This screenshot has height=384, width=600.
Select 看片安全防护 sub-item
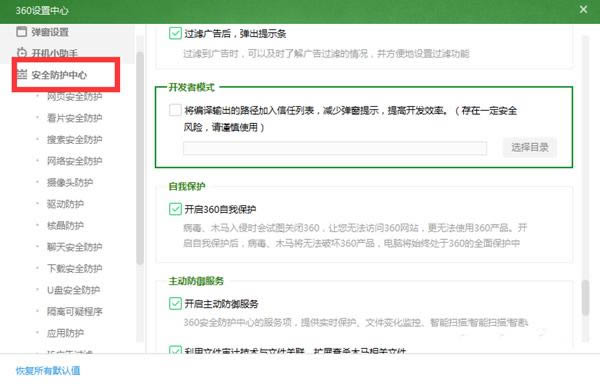point(75,118)
